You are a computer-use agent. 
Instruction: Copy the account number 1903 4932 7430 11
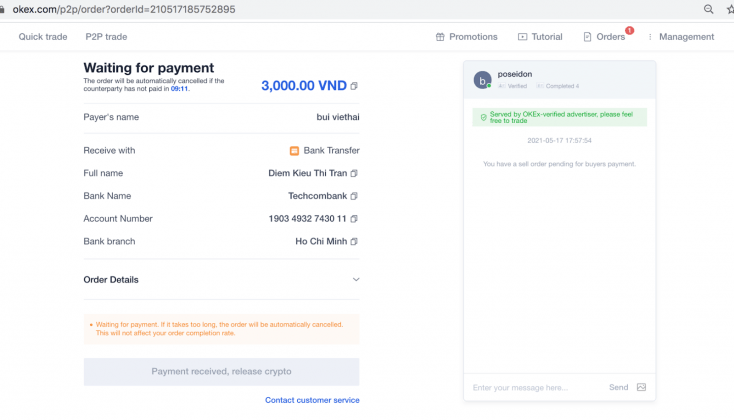pyautogui.click(x=354, y=219)
